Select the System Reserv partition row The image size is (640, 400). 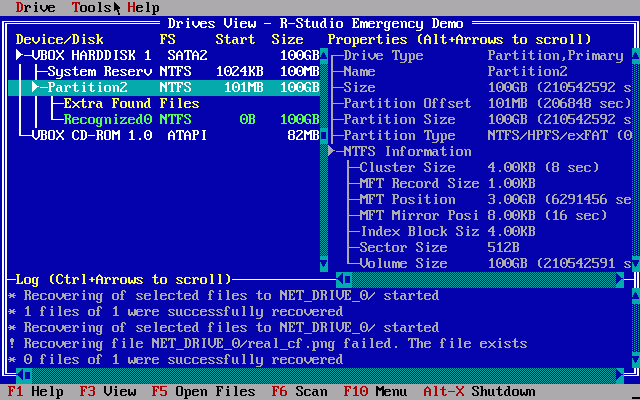coord(100,72)
